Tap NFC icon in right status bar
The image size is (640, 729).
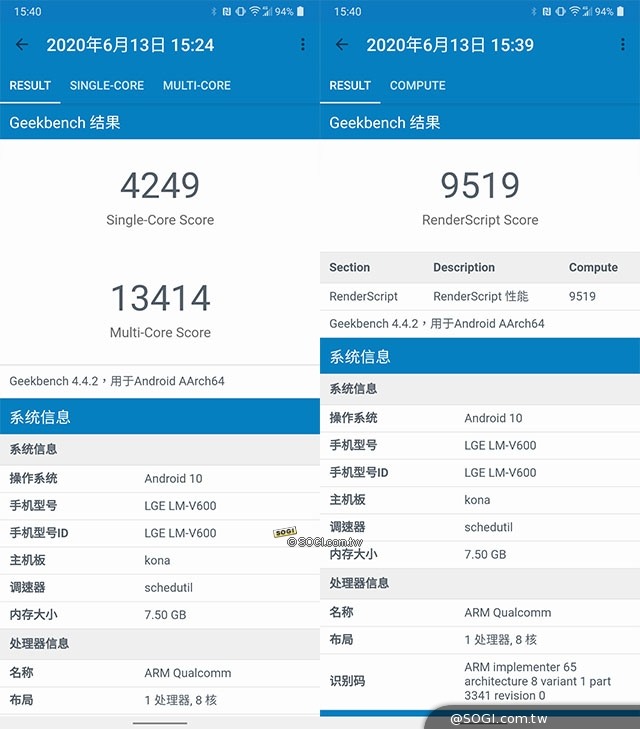pos(547,11)
